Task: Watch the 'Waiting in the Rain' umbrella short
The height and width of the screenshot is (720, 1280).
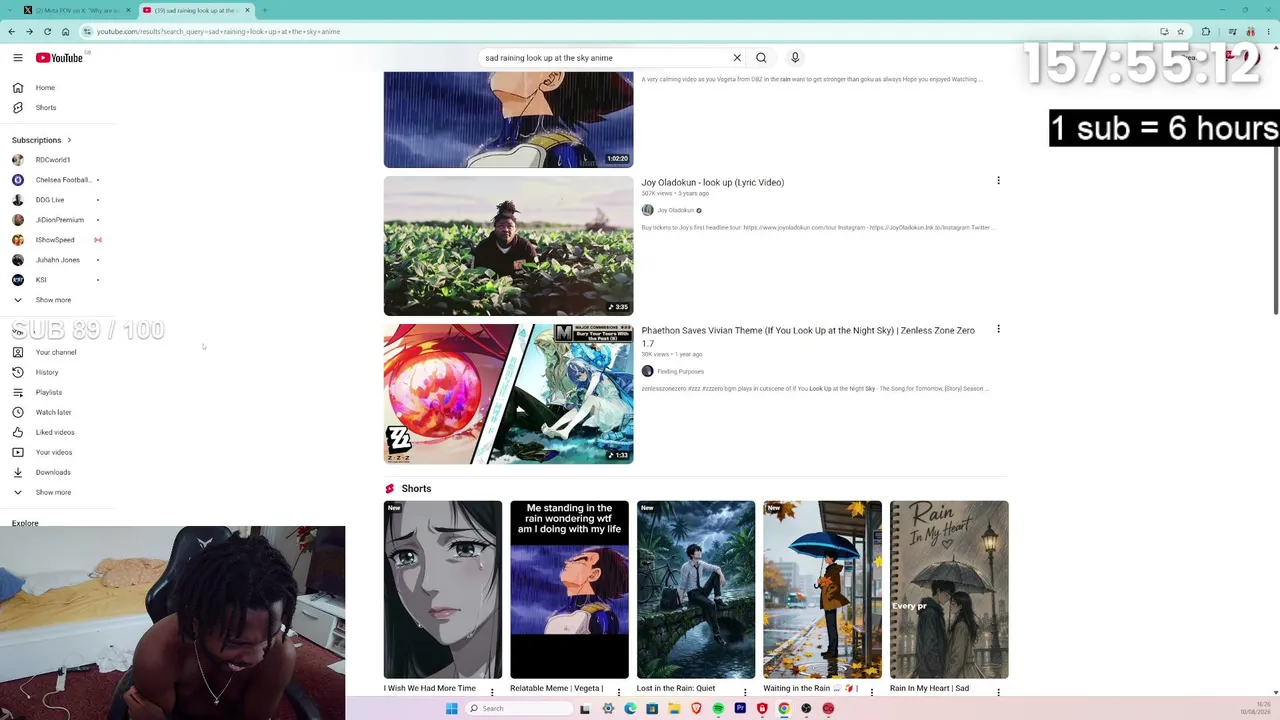Action: click(822, 590)
